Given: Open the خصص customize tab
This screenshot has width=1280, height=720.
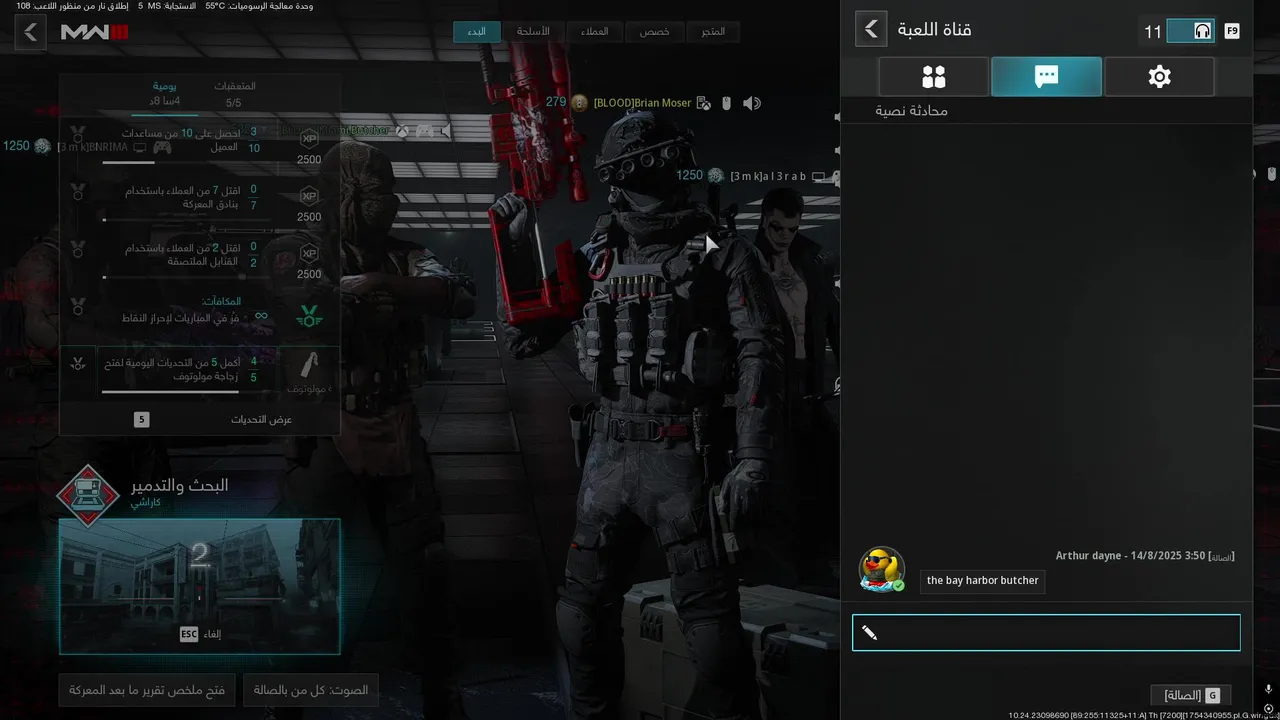Looking at the screenshot, I should (655, 32).
